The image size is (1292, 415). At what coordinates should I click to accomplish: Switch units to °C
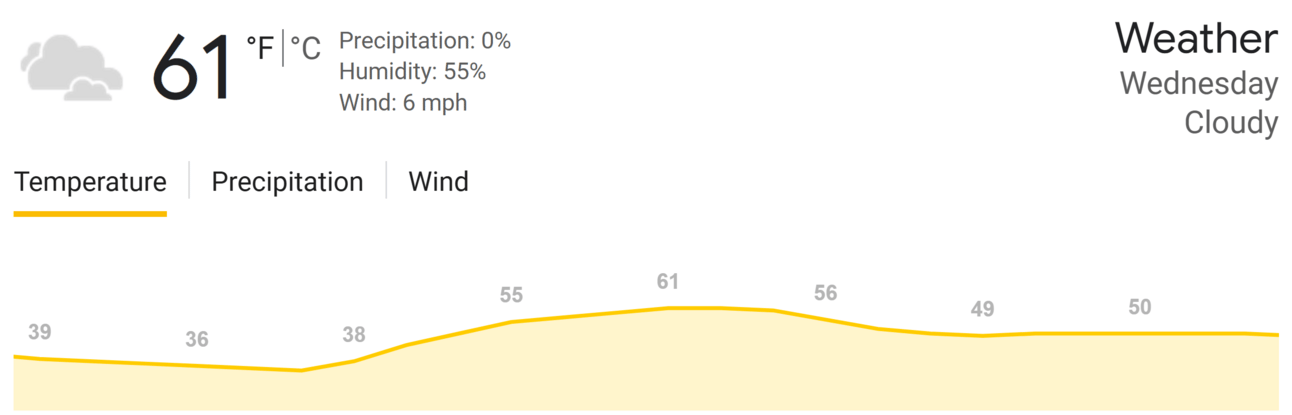[306, 47]
